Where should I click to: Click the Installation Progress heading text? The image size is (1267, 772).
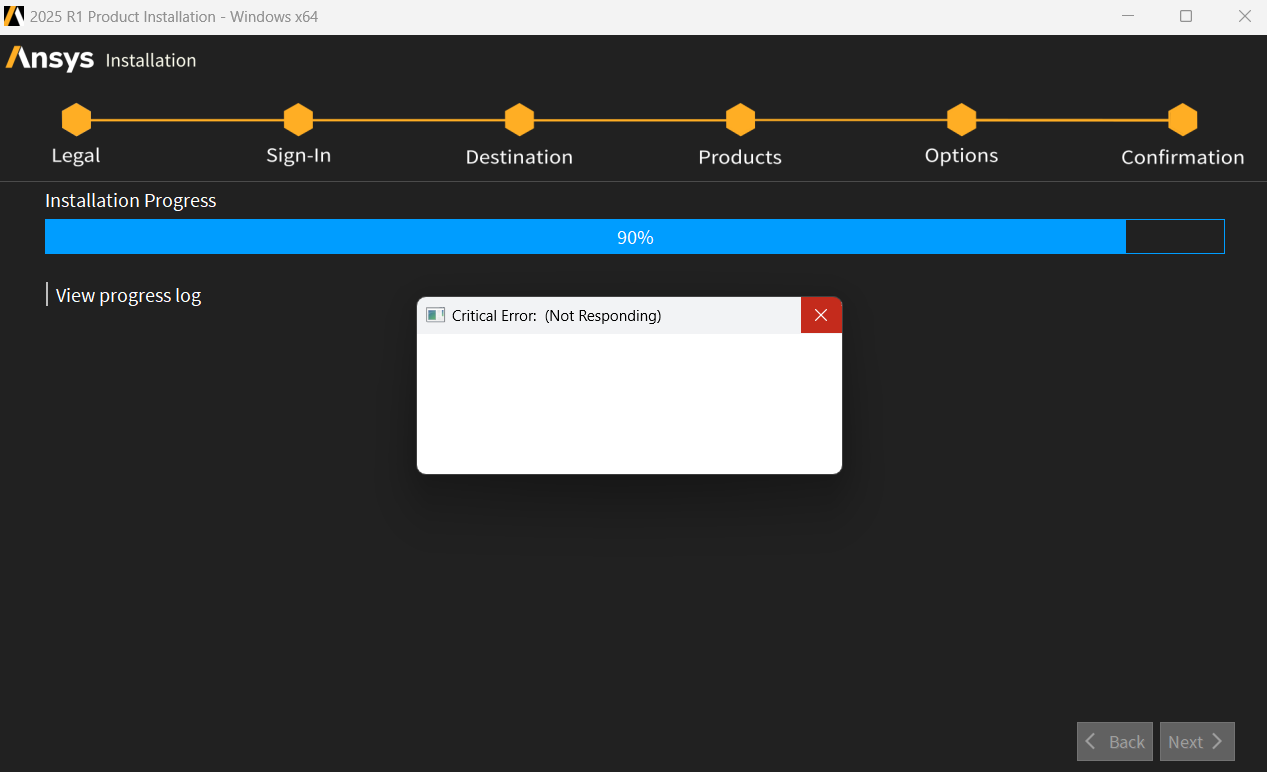(131, 200)
